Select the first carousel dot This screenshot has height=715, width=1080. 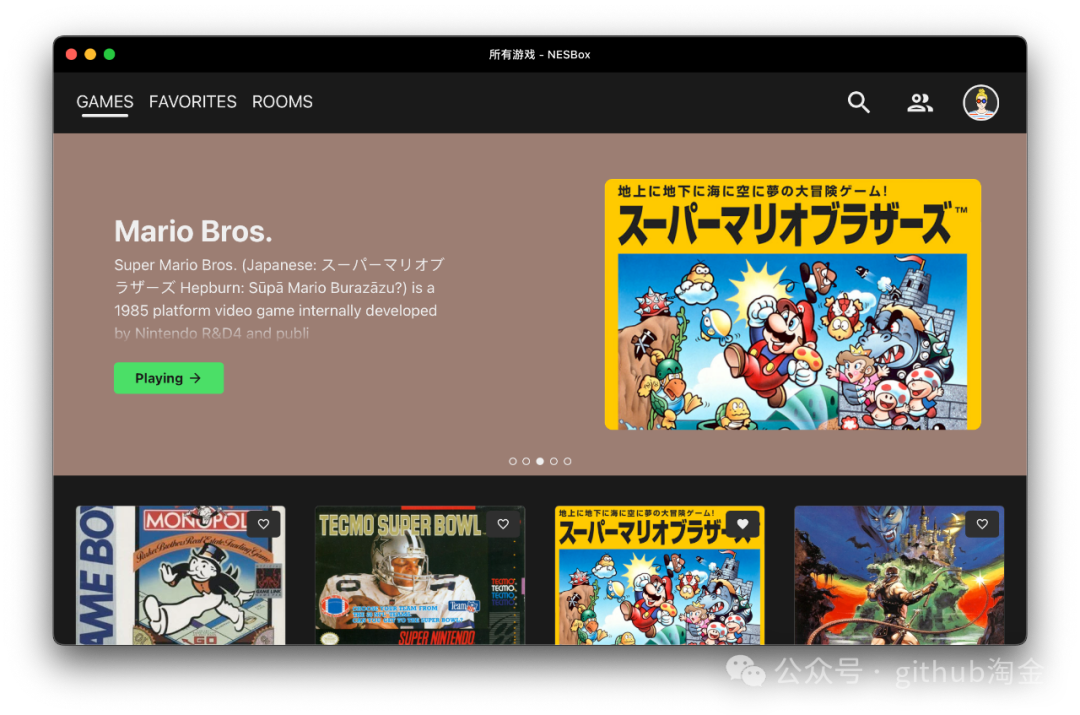(512, 462)
